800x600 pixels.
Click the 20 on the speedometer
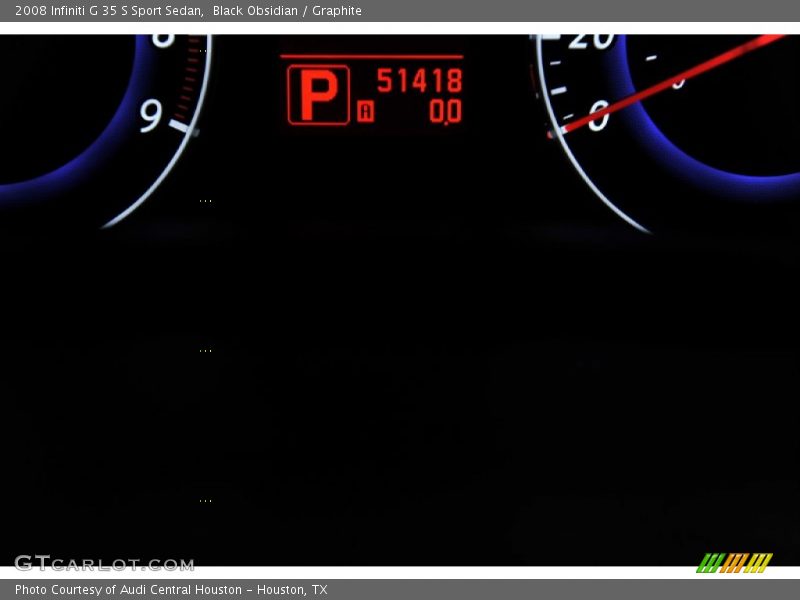pos(592,40)
